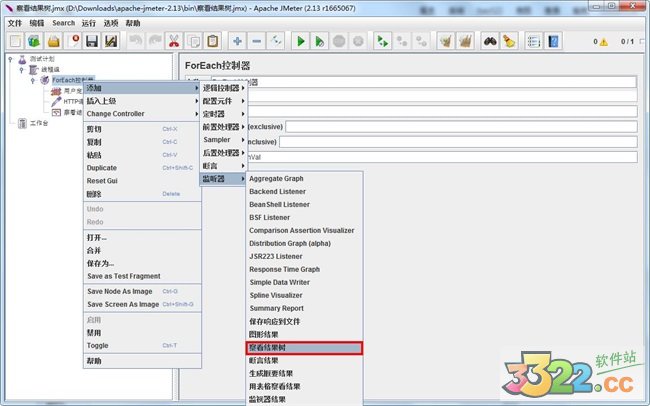Image resolution: width=650 pixels, height=406 pixels.
Task: Click the Help book toolbar icon
Action: pyautogui.click(x=553, y=41)
